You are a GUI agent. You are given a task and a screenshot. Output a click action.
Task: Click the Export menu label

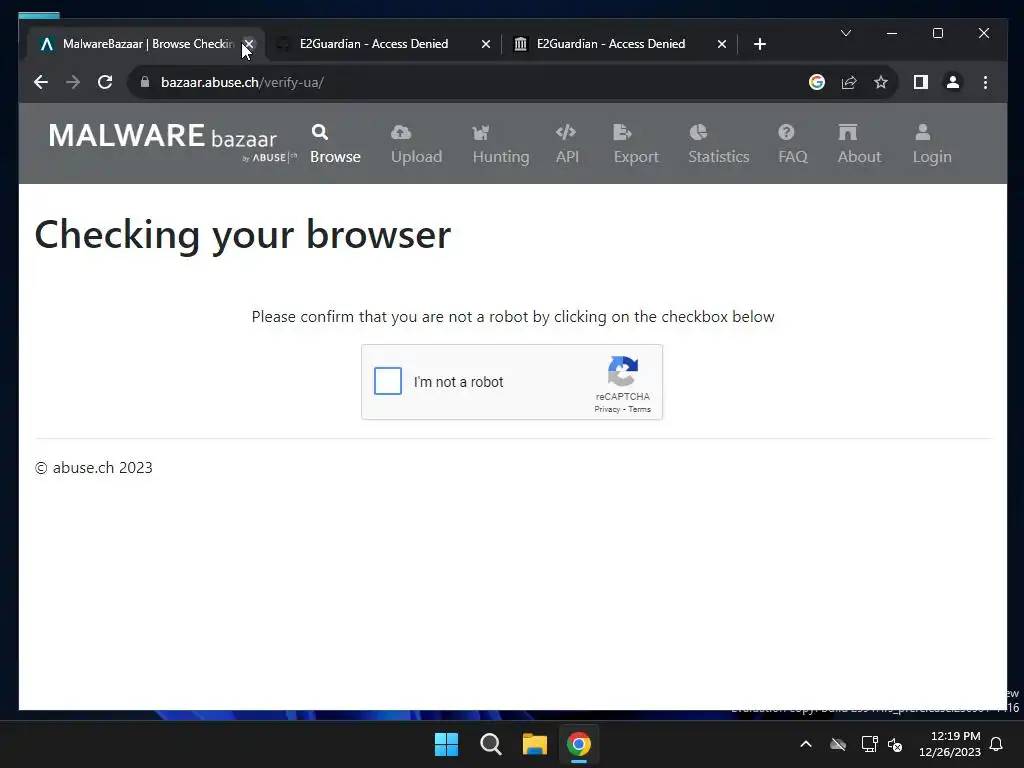(636, 157)
